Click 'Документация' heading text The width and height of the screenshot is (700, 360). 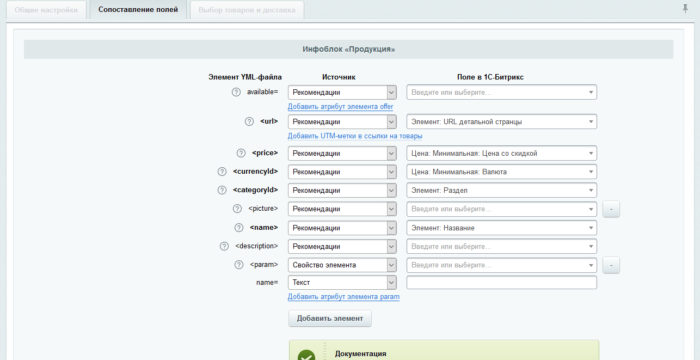[360, 354]
